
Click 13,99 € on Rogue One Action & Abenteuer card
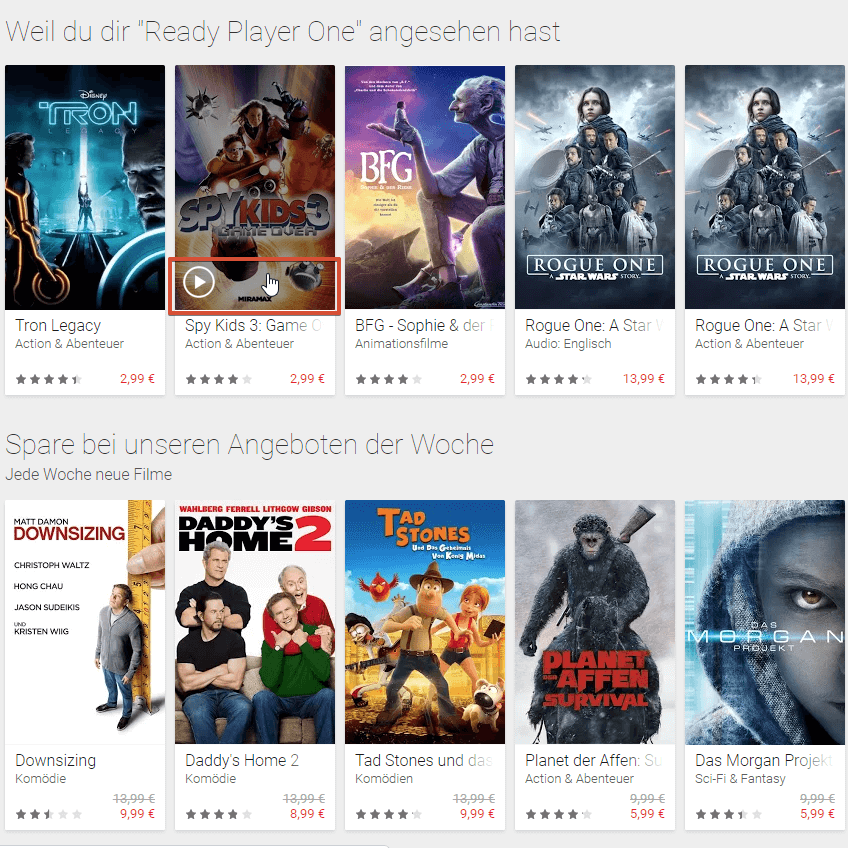click(x=813, y=379)
